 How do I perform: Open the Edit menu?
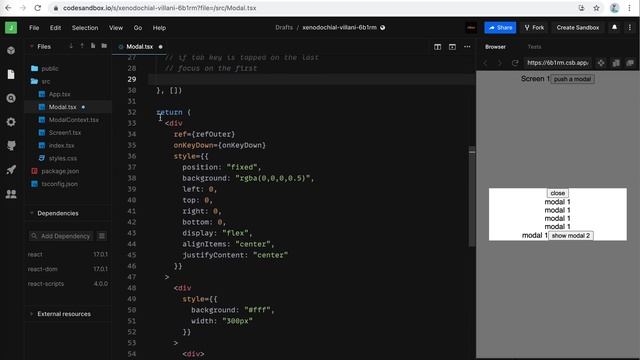point(55,28)
